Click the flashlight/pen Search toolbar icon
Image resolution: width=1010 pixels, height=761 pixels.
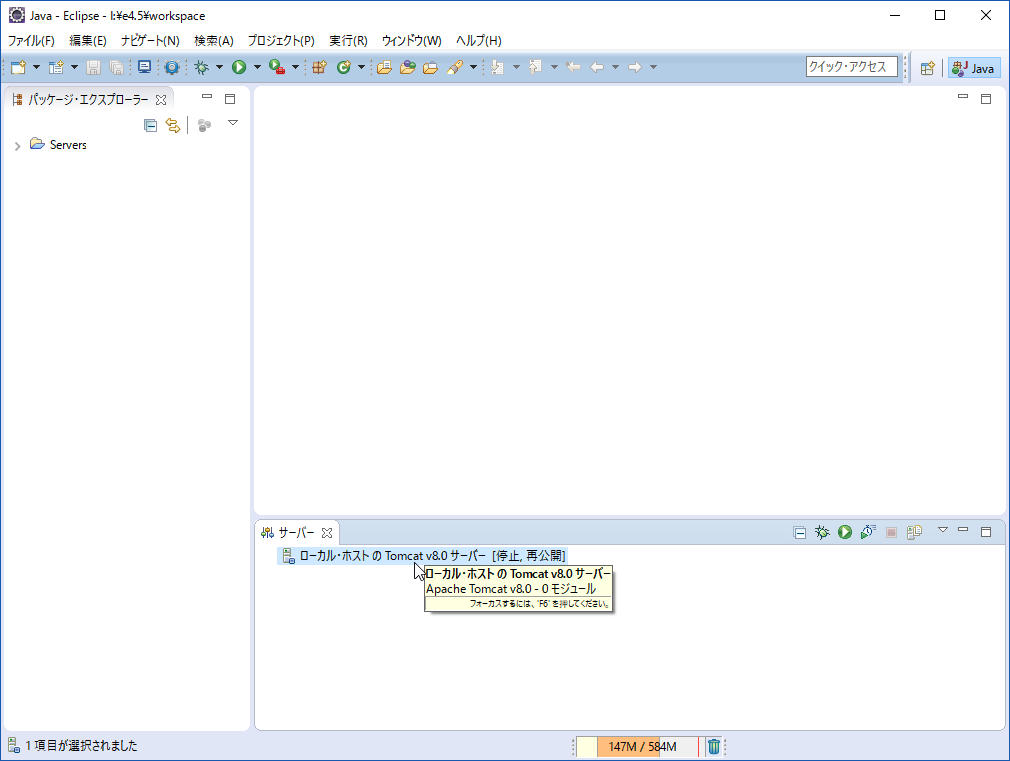click(x=455, y=67)
